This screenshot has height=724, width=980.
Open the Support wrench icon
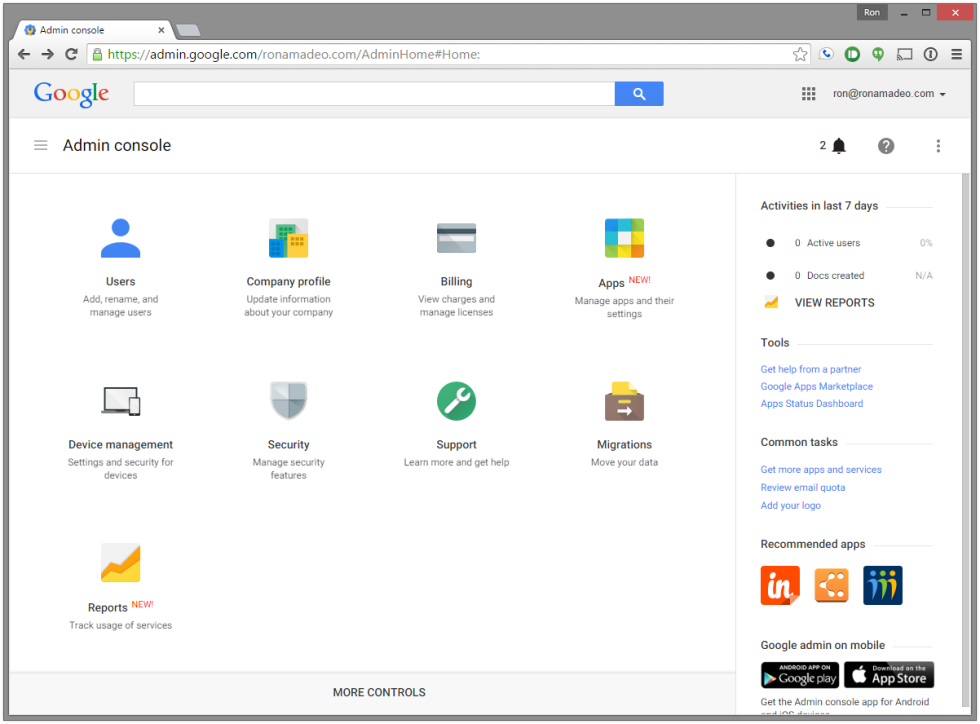(x=456, y=401)
